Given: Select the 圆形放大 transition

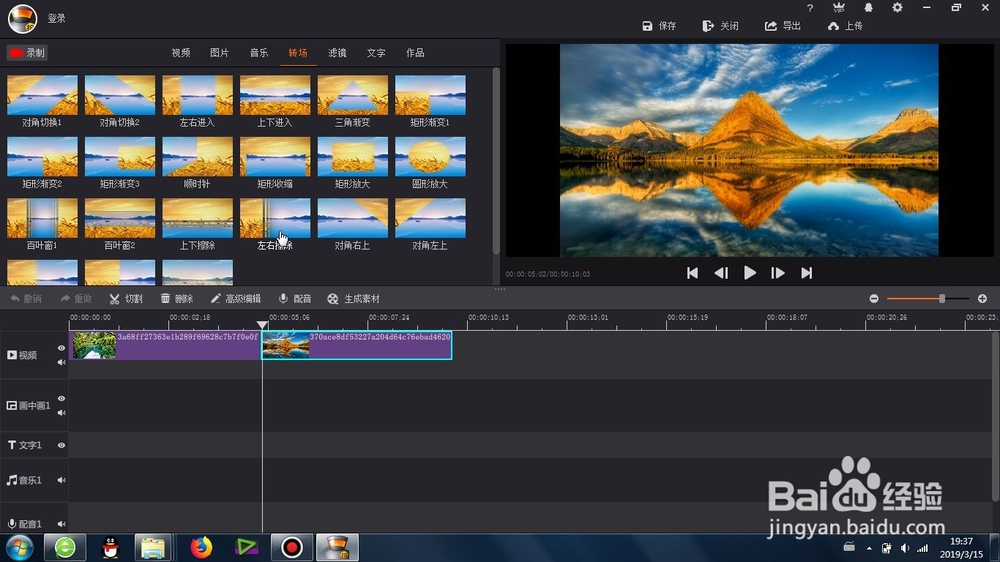Looking at the screenshot, I should (x=430, y=163).
